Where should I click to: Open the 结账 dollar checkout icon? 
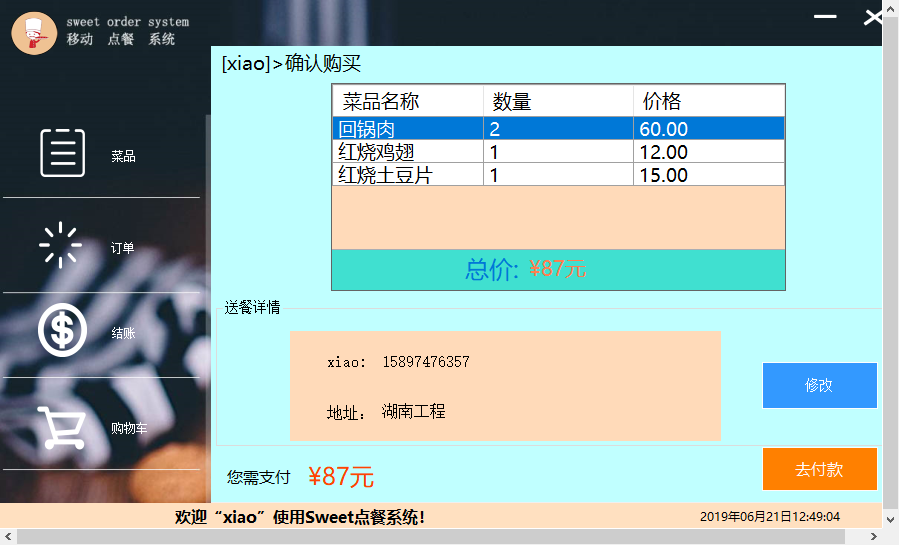(x=62, y=330)
